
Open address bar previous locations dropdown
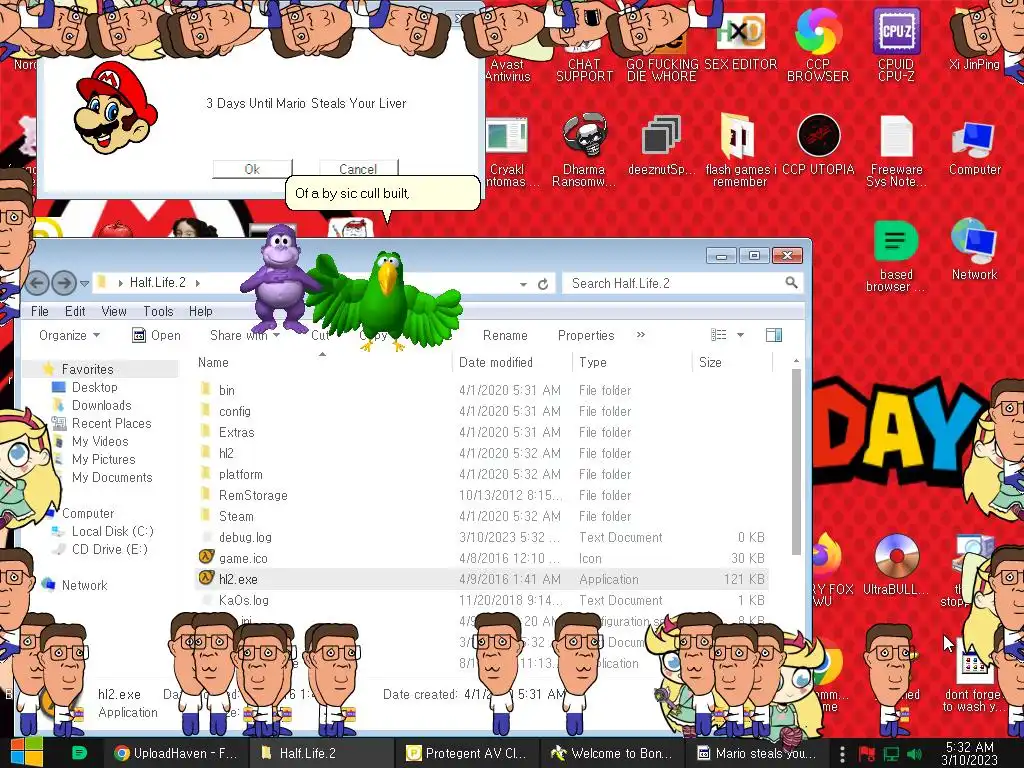click(x=523, y=284)
